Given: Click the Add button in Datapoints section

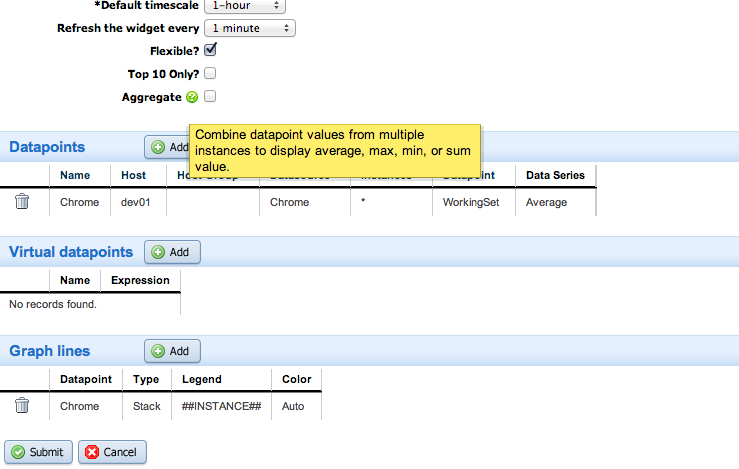Looking at the screenshot, I should click(x=168, y=147).
